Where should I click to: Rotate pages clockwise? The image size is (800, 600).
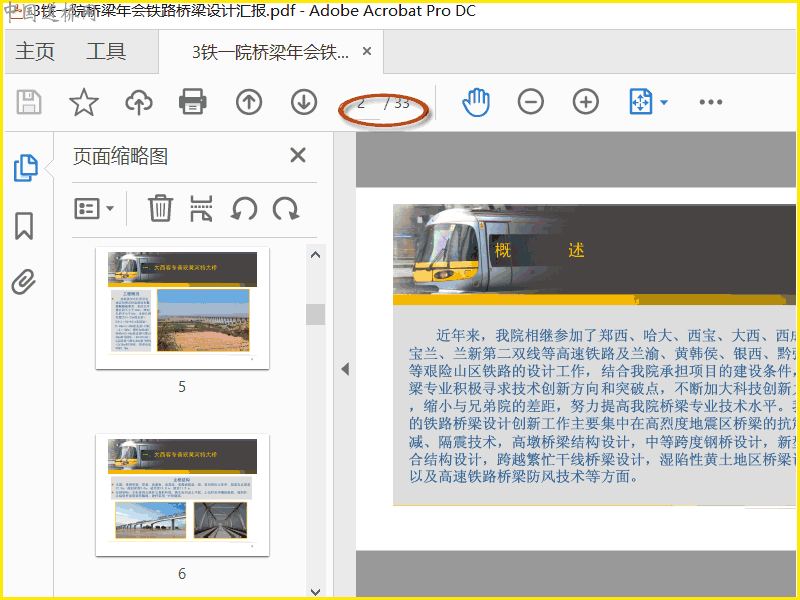tap(286, 209)
